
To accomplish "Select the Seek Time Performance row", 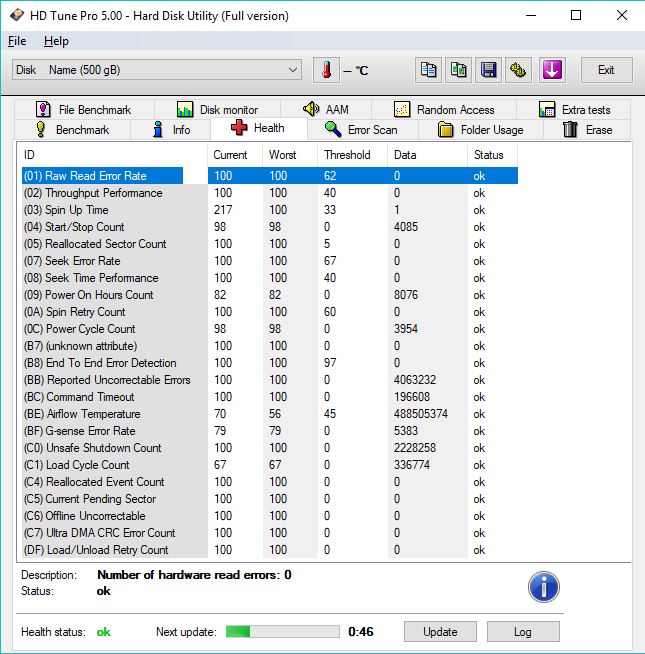I will pos(270,278).
